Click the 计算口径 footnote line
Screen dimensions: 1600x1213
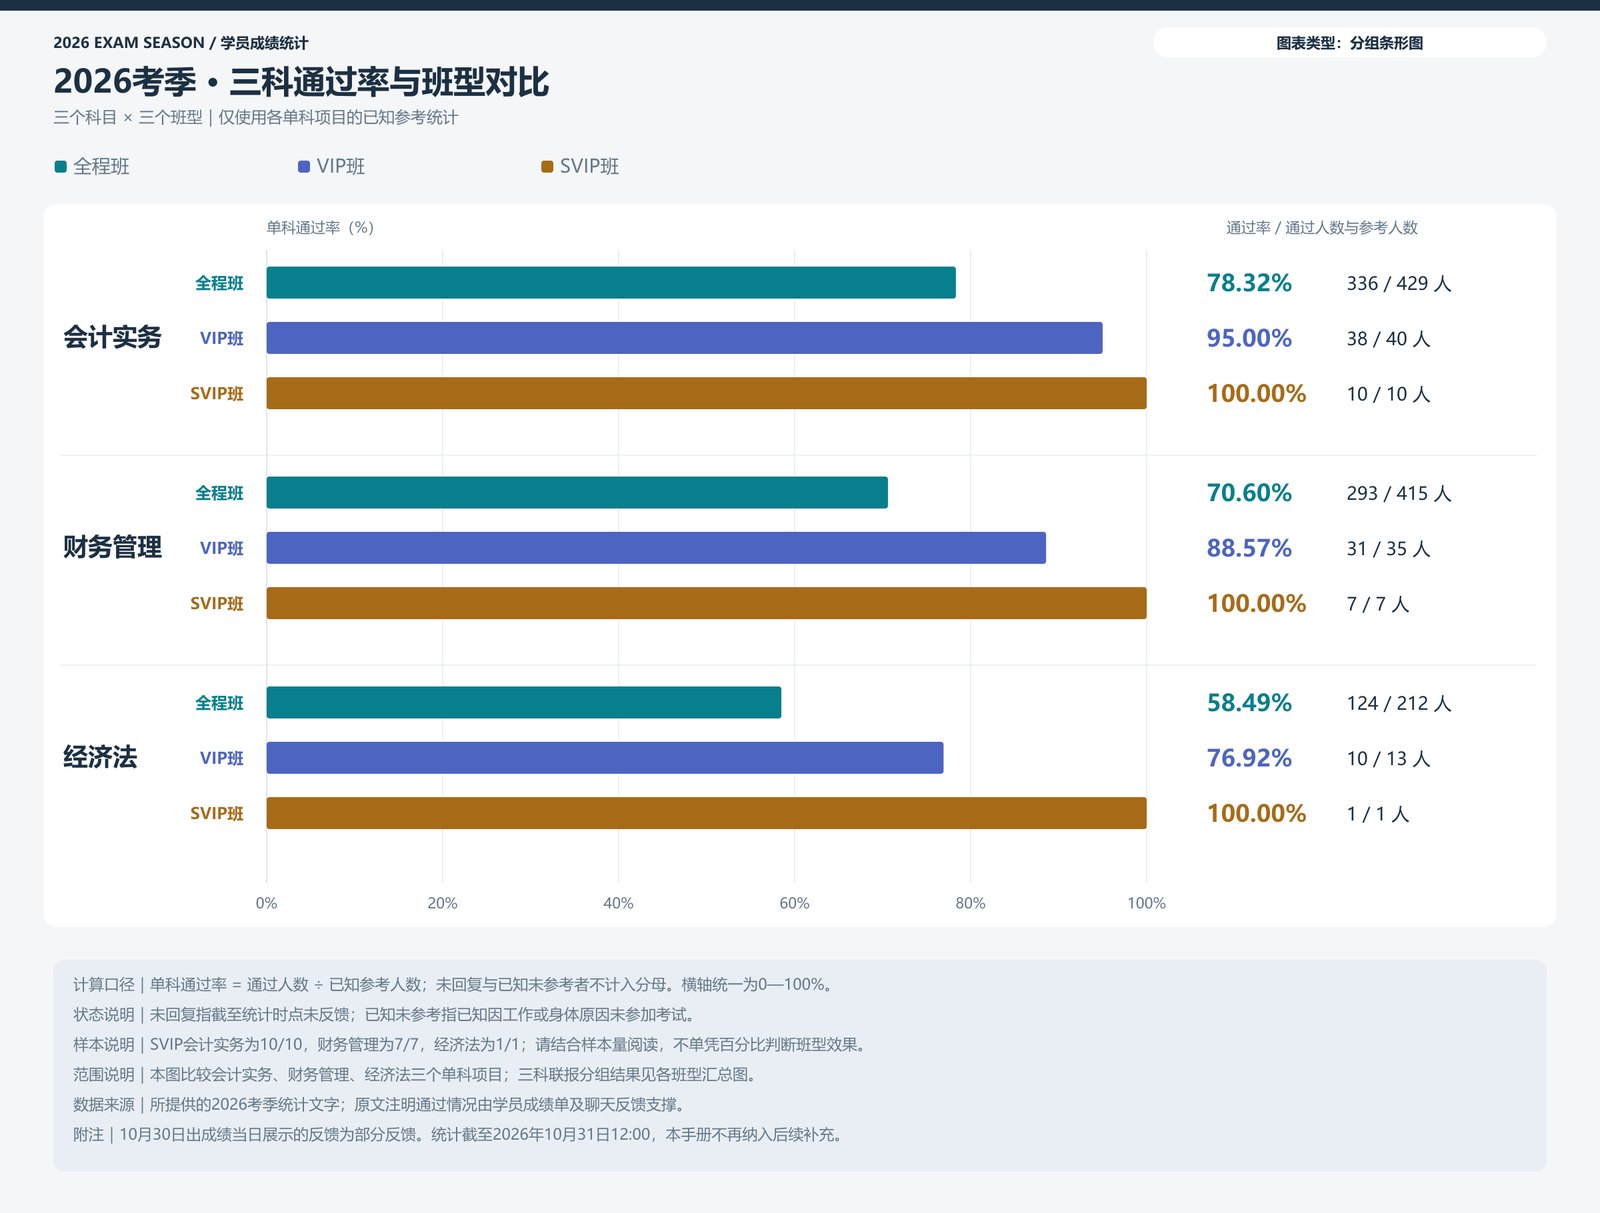tap(456, 985)
